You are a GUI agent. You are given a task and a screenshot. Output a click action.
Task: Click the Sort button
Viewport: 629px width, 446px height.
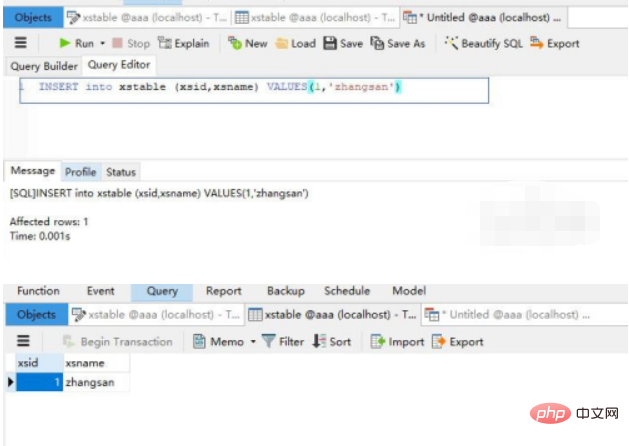pos(332,341)
